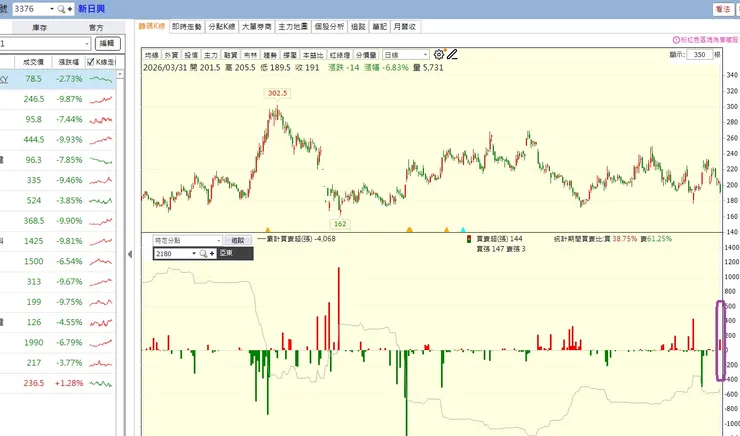This screenshot has width=740, height=436.
Task: Open the broker code 2180 dropdown
Action: [x=193, y=254]
